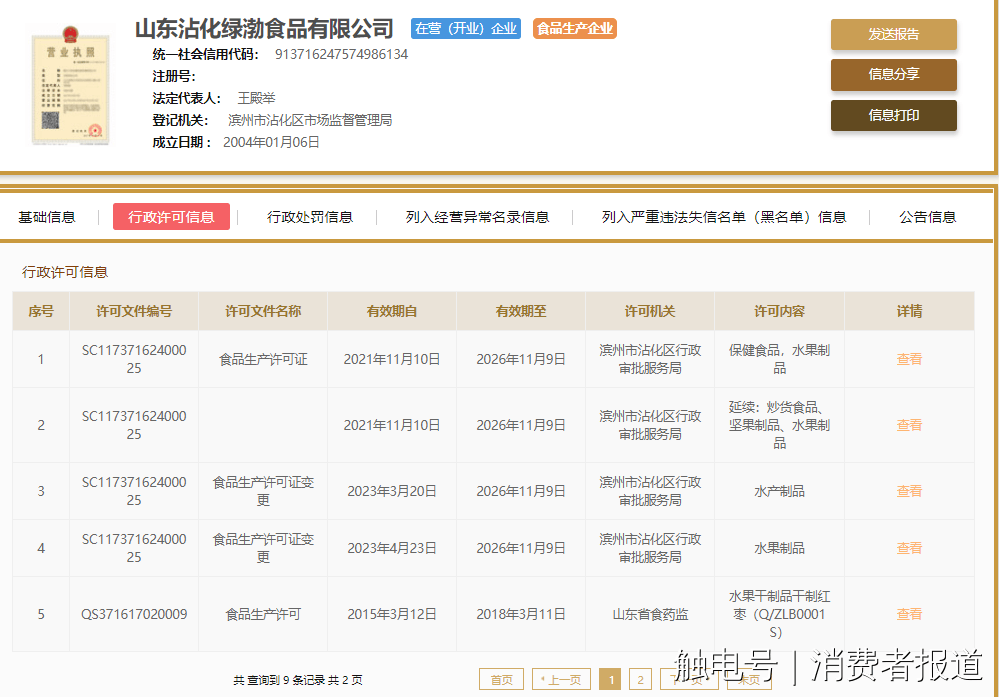This screenshot has width=999, height=697.
Task: Open the 行政处罚信息 tab
Action: [x=310, y=217]
